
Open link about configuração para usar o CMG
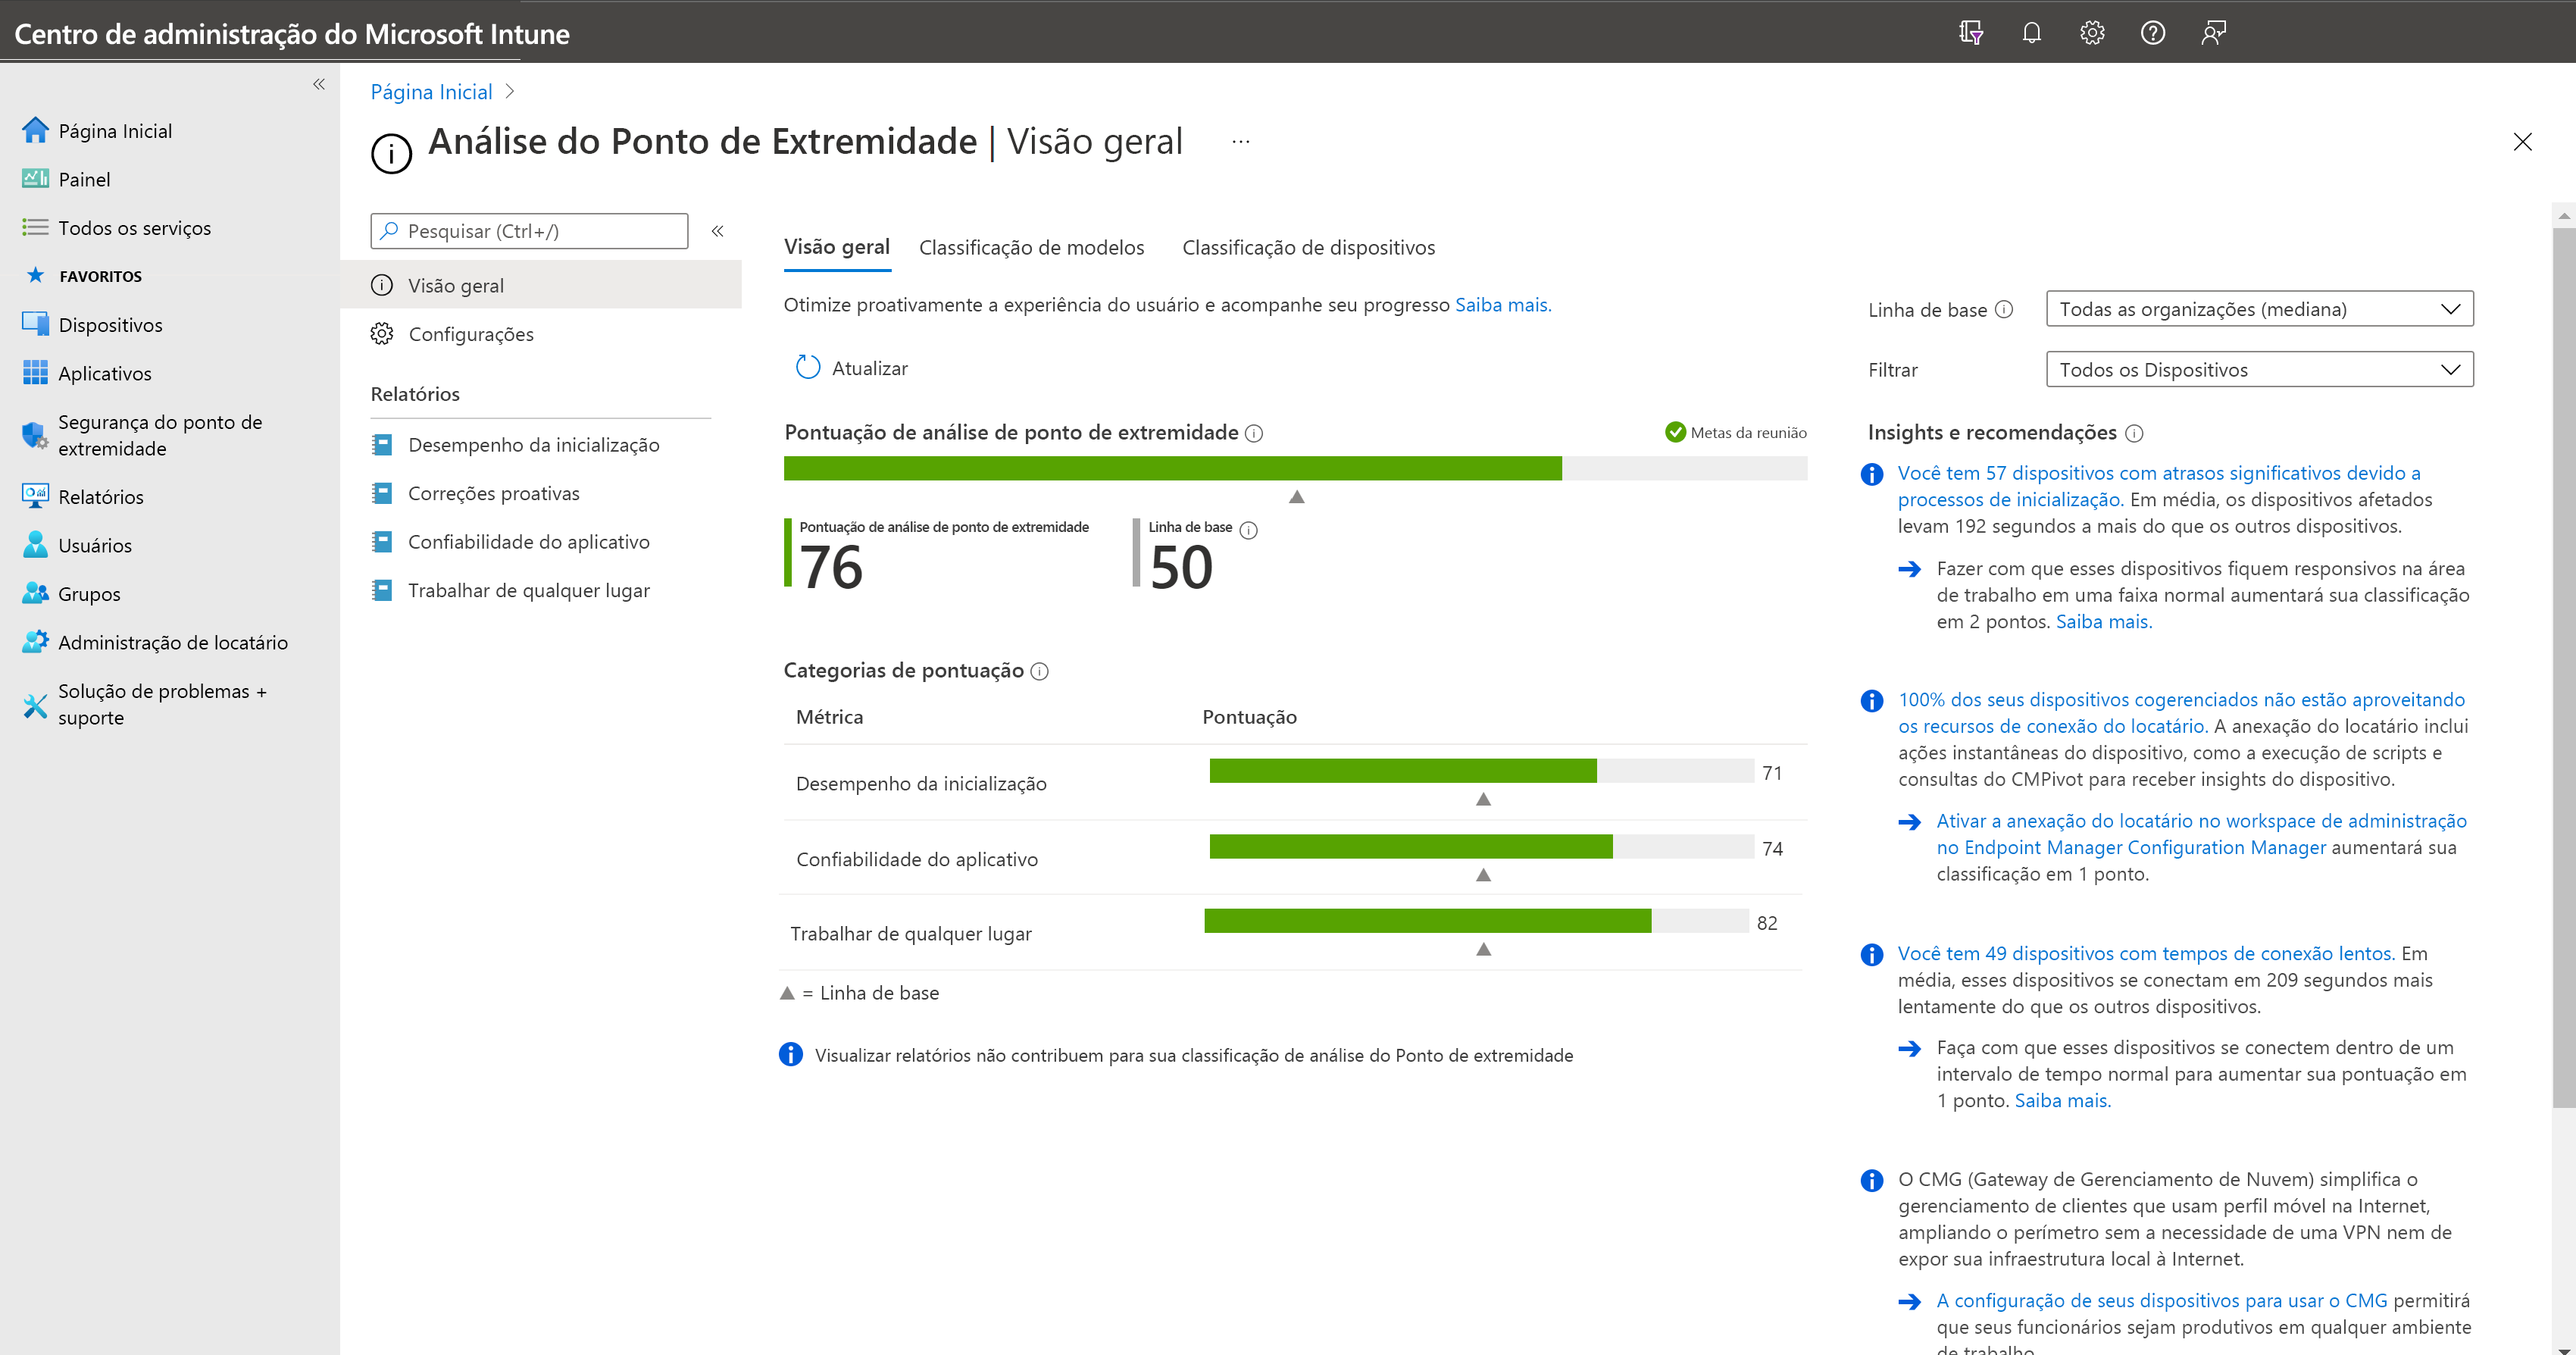2161,1300
